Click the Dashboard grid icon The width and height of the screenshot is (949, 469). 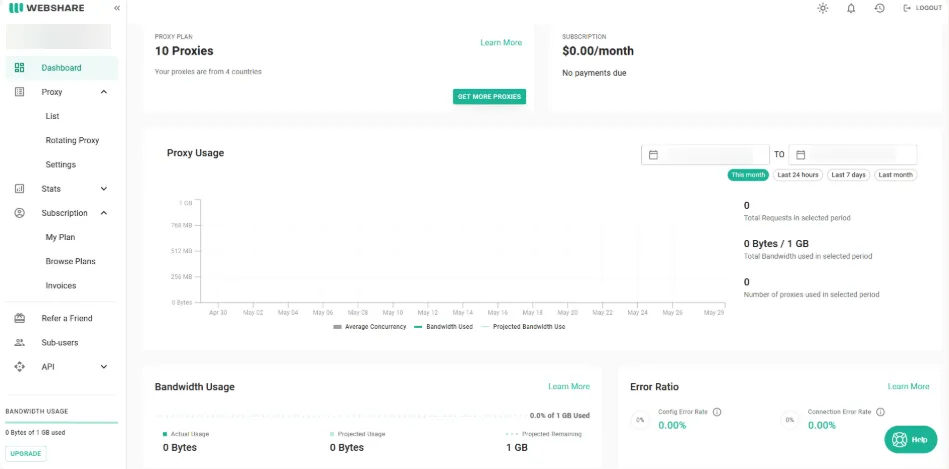pos(19,68)
